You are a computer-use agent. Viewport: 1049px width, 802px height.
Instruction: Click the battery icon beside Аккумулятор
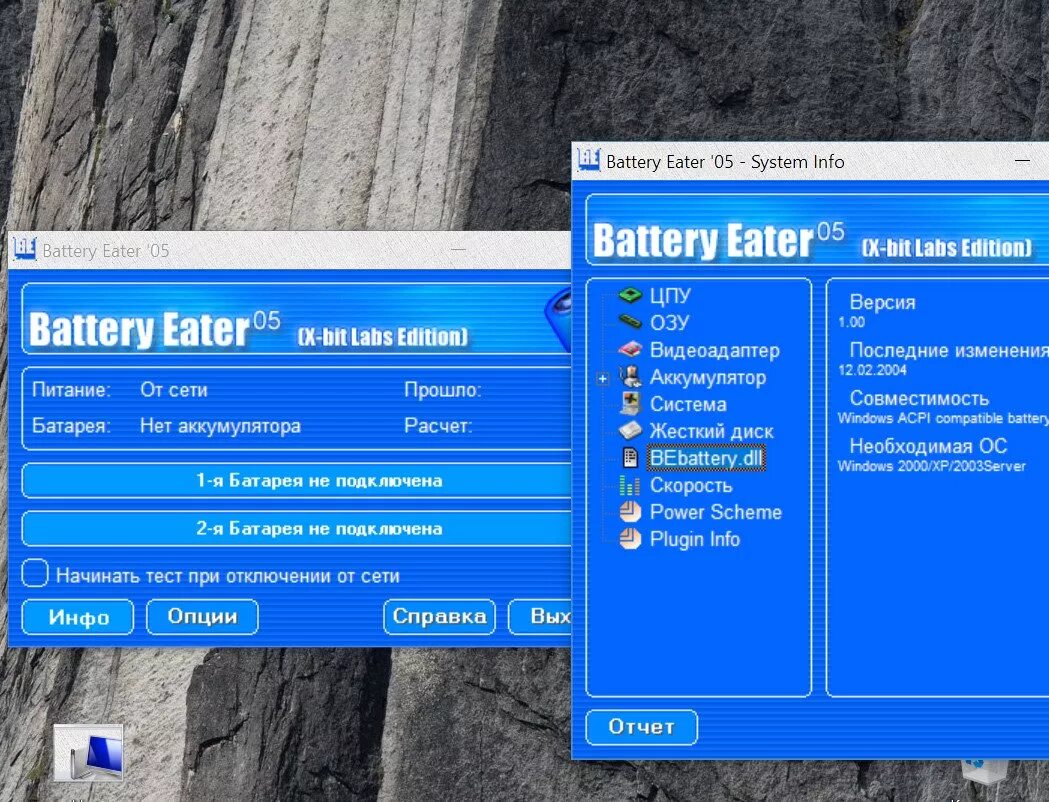(630, 377)
